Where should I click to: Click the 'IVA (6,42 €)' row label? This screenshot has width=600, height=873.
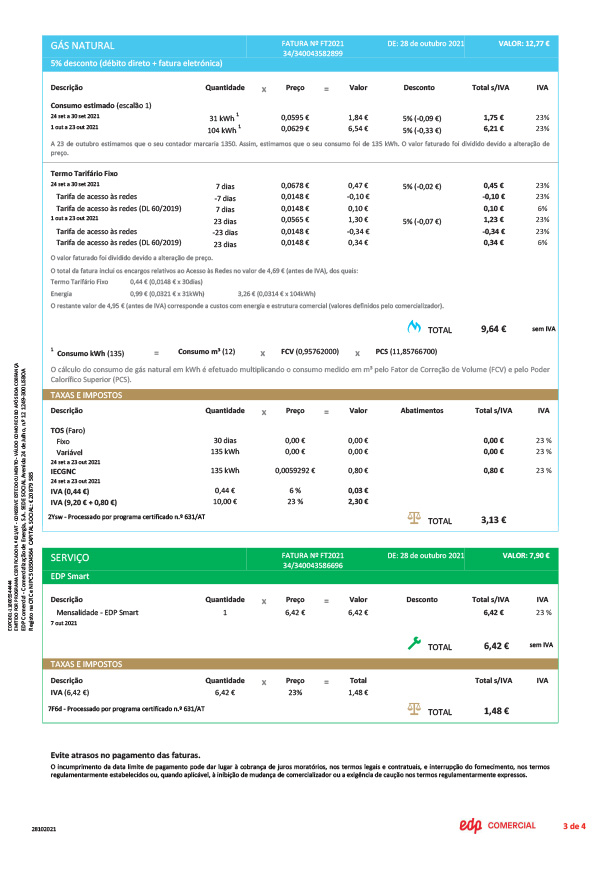click(70, 693)
